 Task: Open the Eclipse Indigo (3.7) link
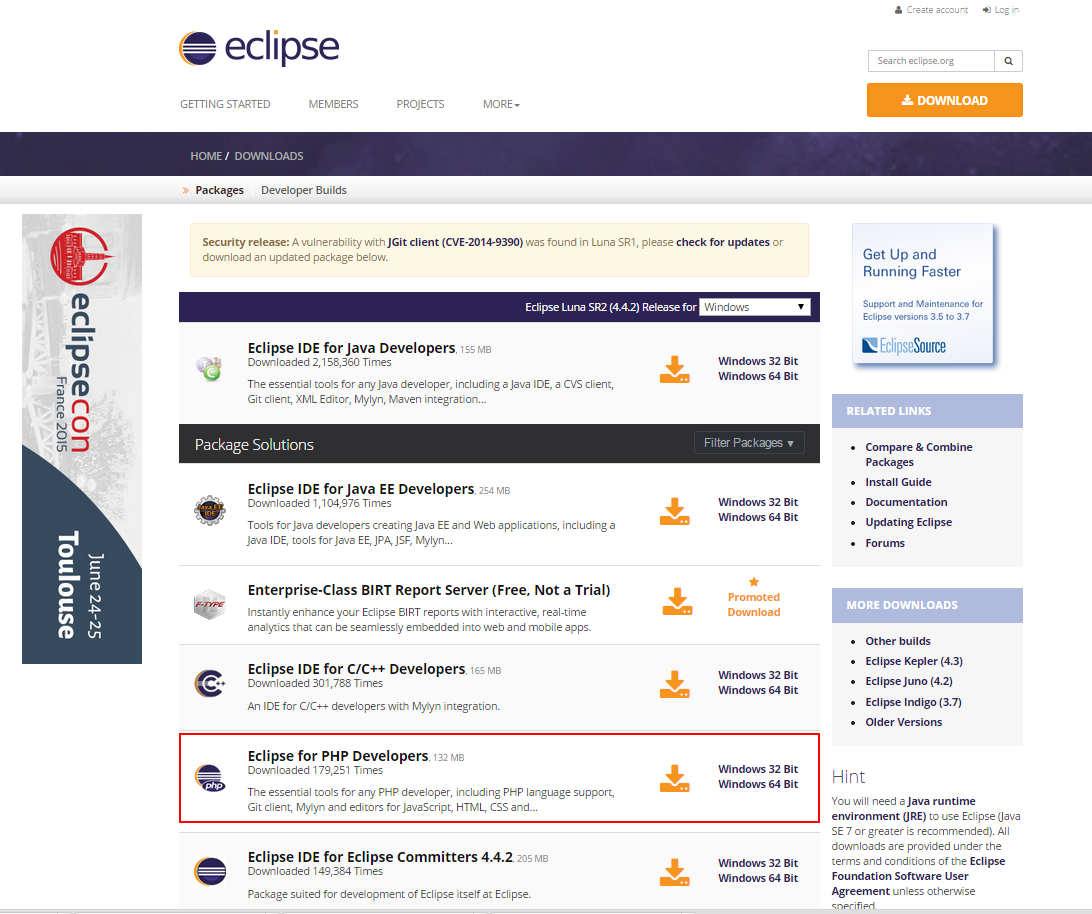coord(913,702)
